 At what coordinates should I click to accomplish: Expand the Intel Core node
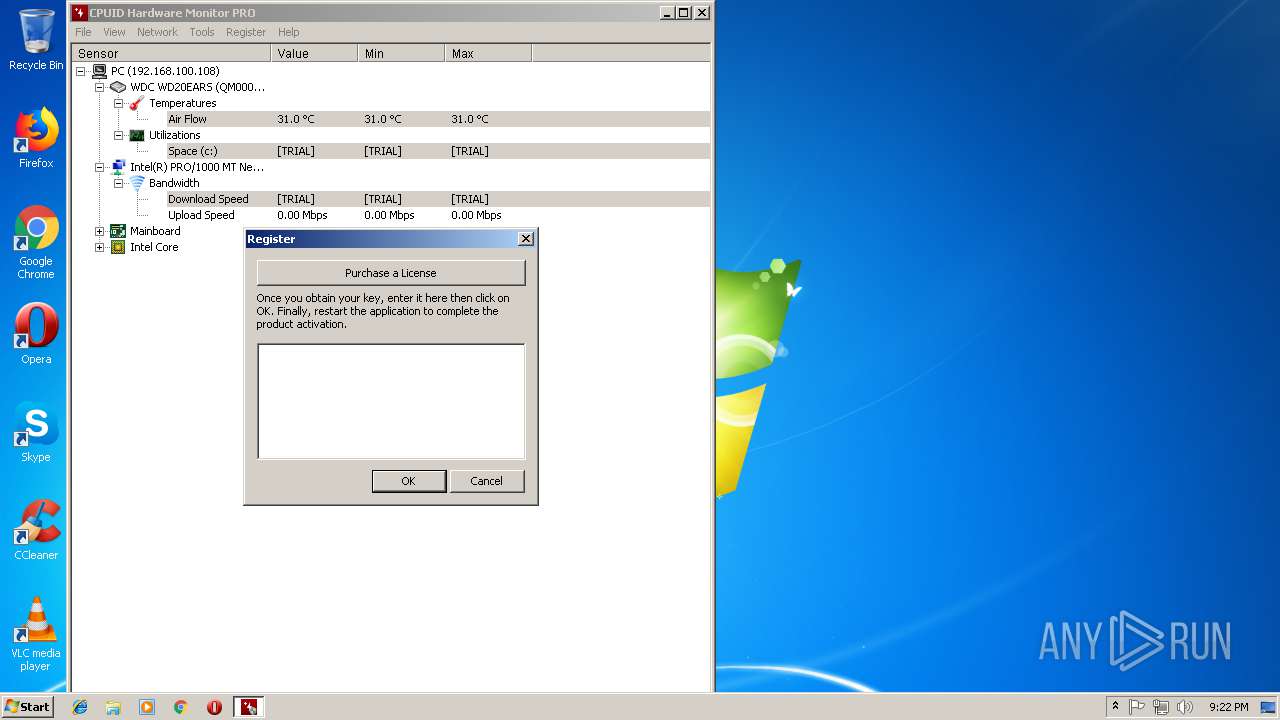99,247
